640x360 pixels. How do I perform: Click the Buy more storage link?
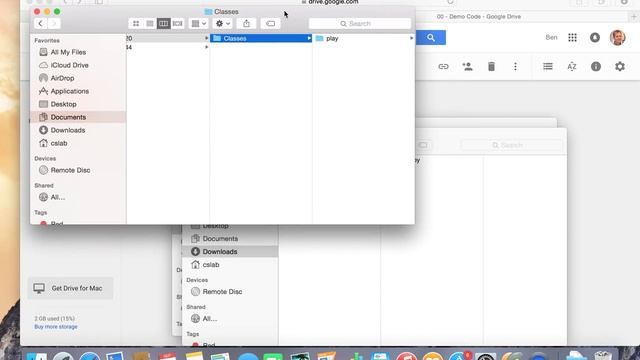click(x=56, y=327)
